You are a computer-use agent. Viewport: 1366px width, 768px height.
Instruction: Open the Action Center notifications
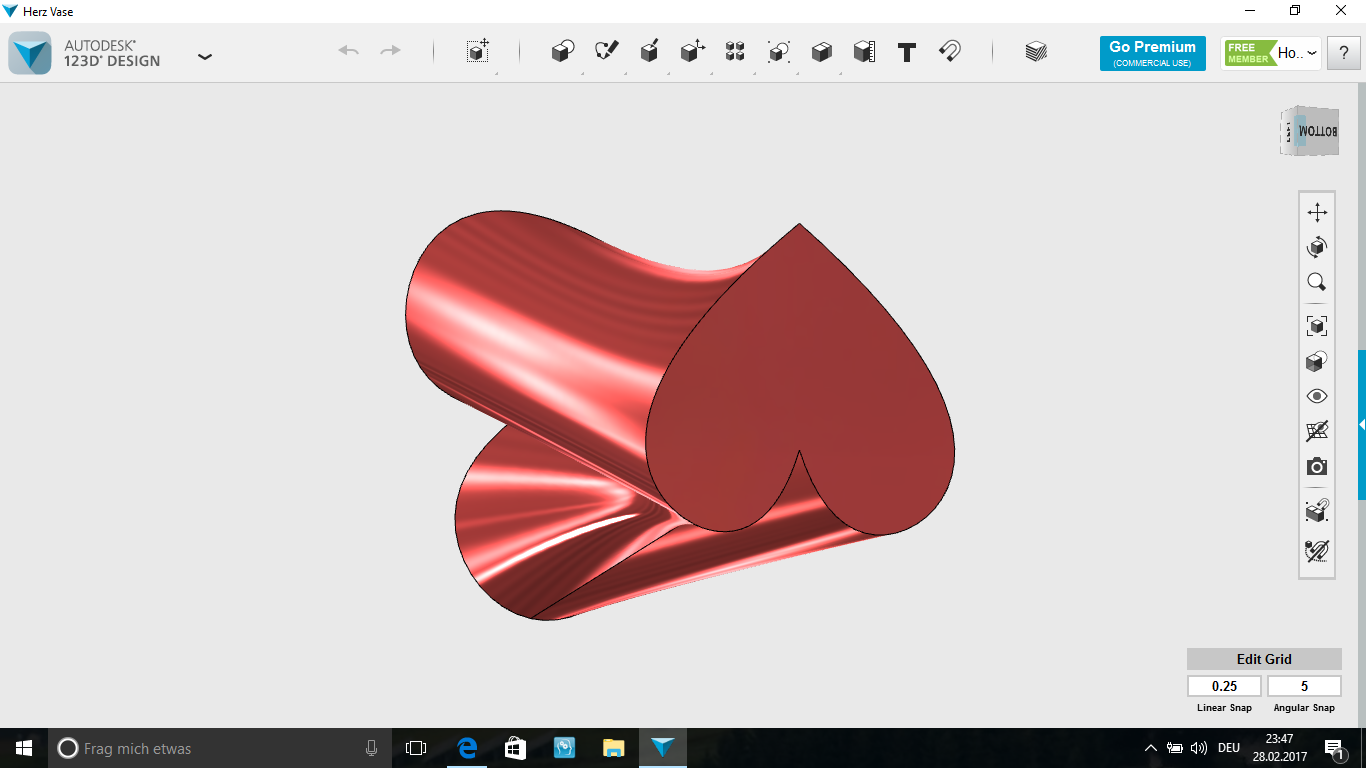click(1334, 748)
